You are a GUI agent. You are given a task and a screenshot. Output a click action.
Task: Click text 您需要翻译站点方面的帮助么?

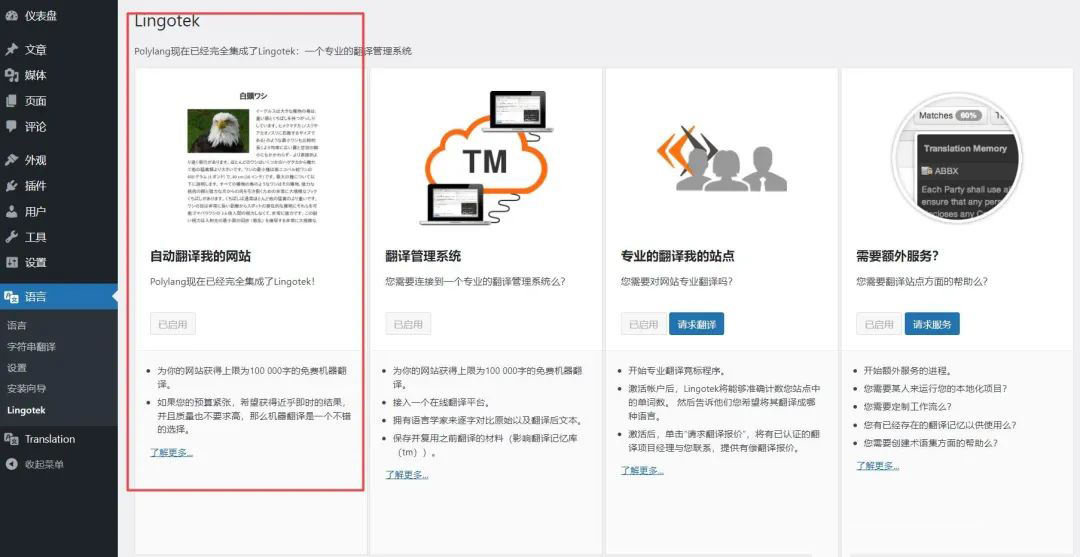(x=922, y=282)
